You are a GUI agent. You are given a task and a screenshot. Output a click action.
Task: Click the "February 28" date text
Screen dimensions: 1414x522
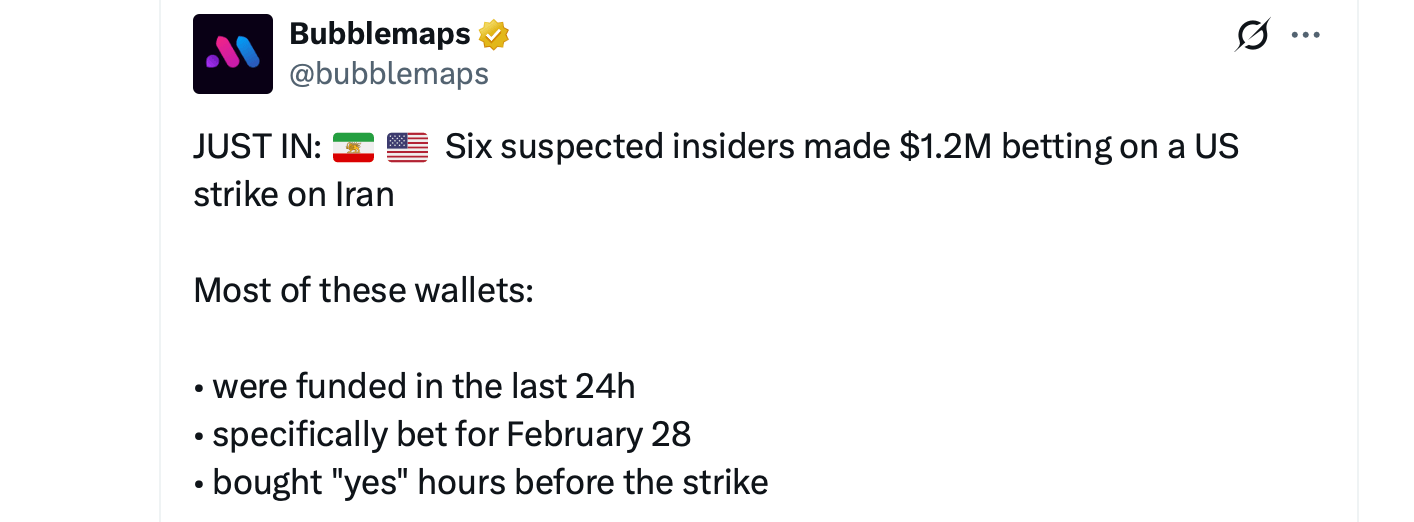coord(599,434)
